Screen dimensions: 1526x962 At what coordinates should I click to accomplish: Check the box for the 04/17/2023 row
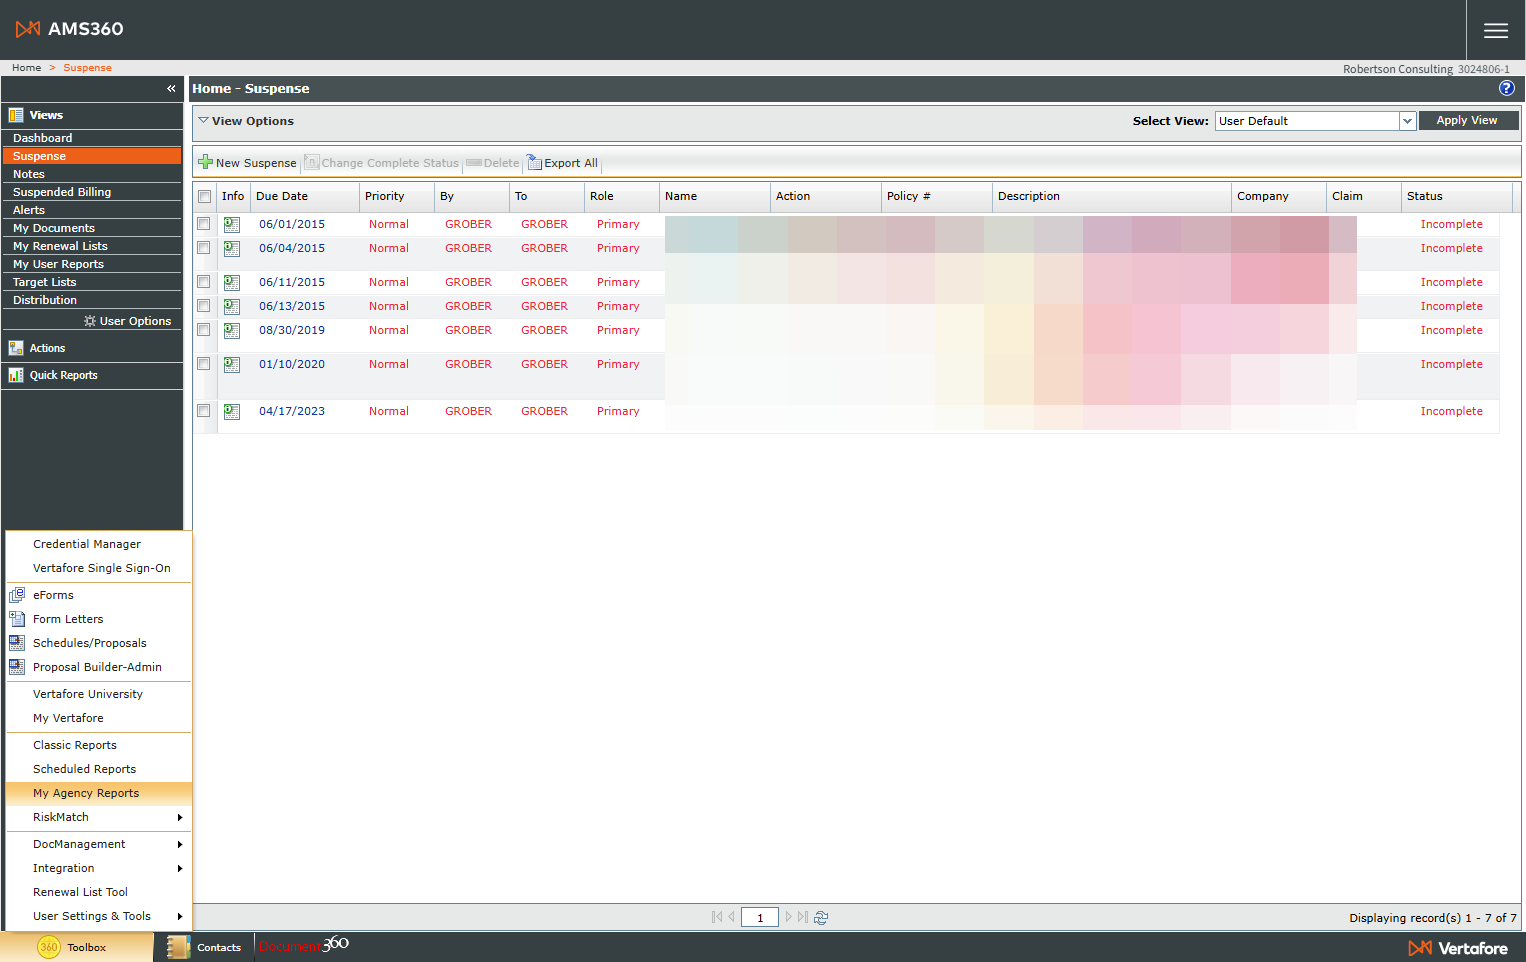point(204,411)
